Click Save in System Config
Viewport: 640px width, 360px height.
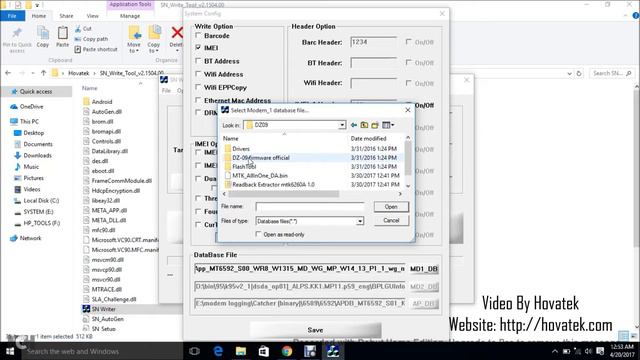pyautogui.click(x=315, y=330)
